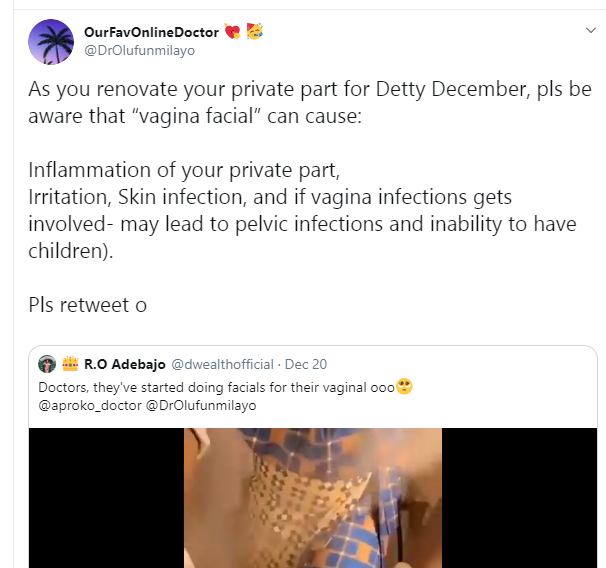Image resolution: width=606 pixels, height=568 pixels.
Task: Click the party face emoji beside the name
Action: [254, 31]
